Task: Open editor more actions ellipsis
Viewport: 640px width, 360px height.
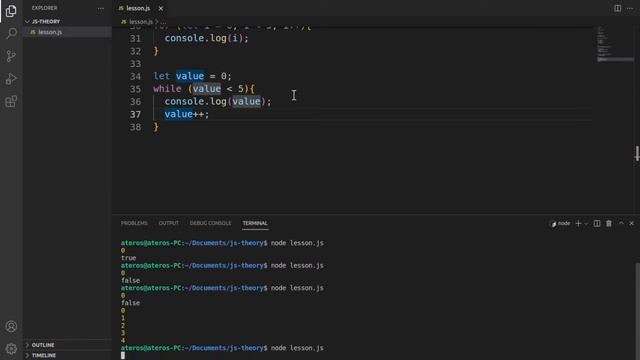Action: [x=630, y=8]
